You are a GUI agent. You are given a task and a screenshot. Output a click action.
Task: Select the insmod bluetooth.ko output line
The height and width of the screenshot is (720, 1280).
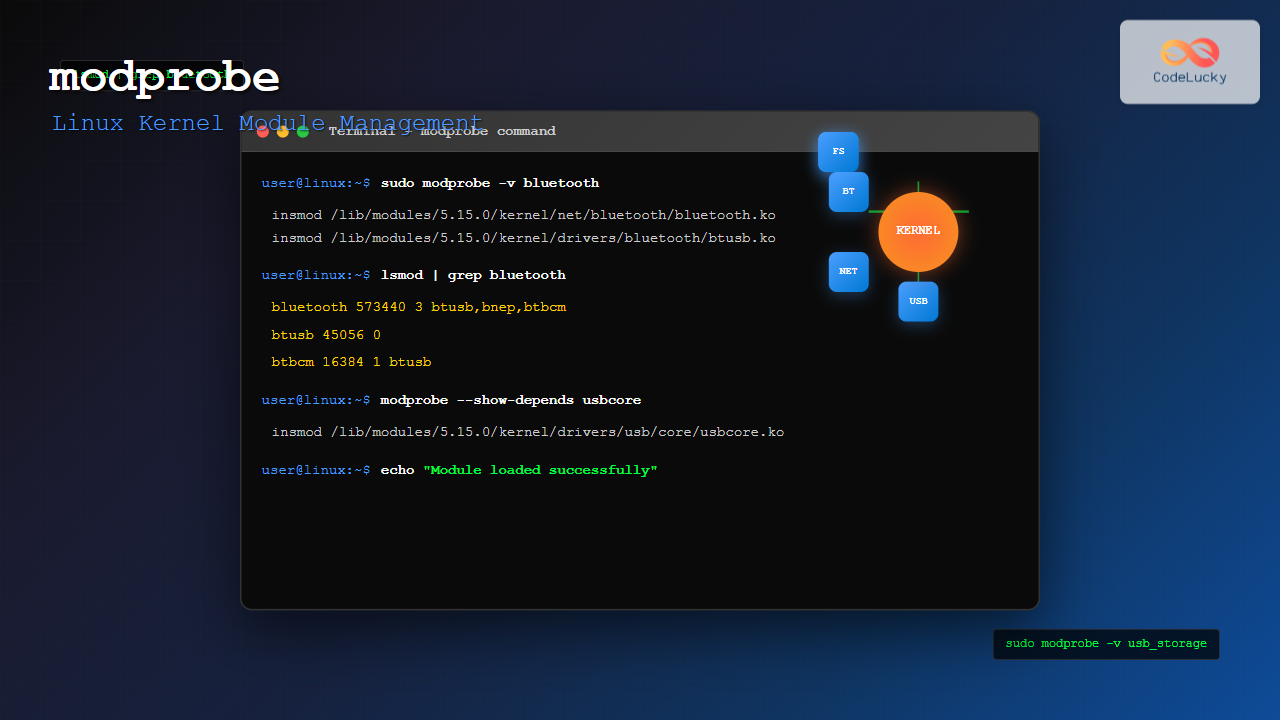point(523,215)
